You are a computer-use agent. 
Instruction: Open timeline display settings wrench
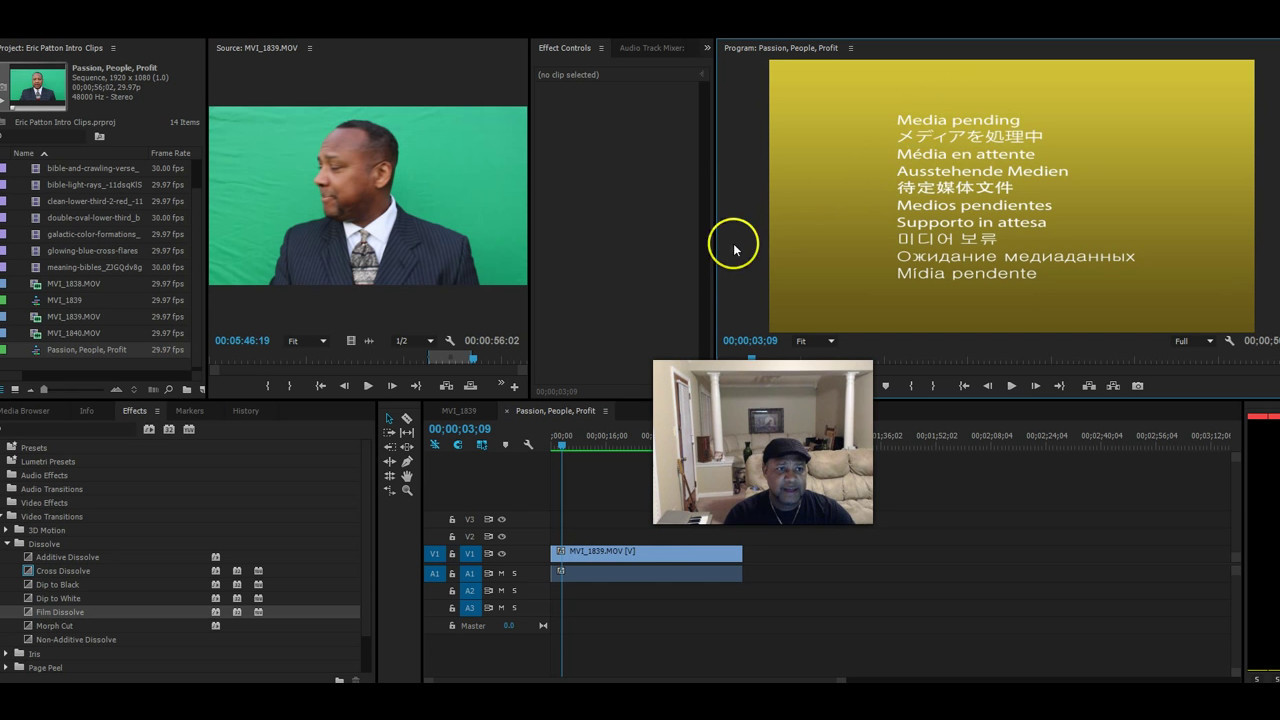coord(528,445)
